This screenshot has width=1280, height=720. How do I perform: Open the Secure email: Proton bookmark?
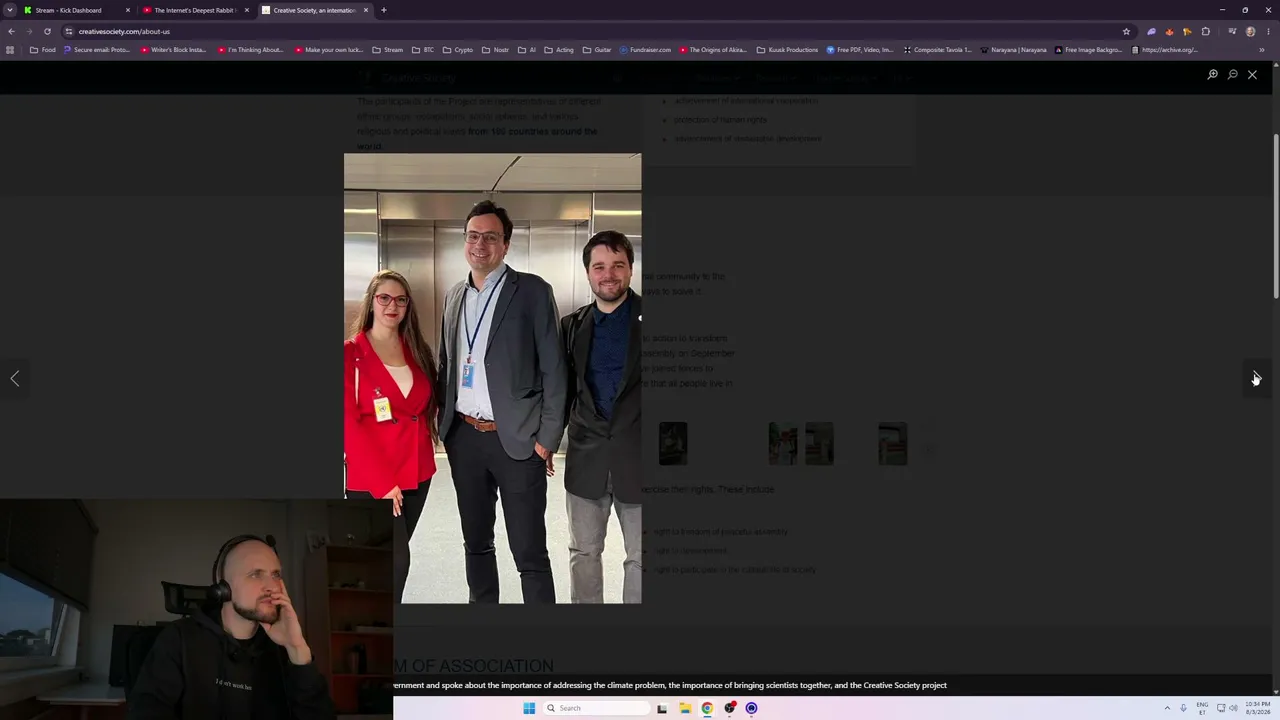point(98,50)
